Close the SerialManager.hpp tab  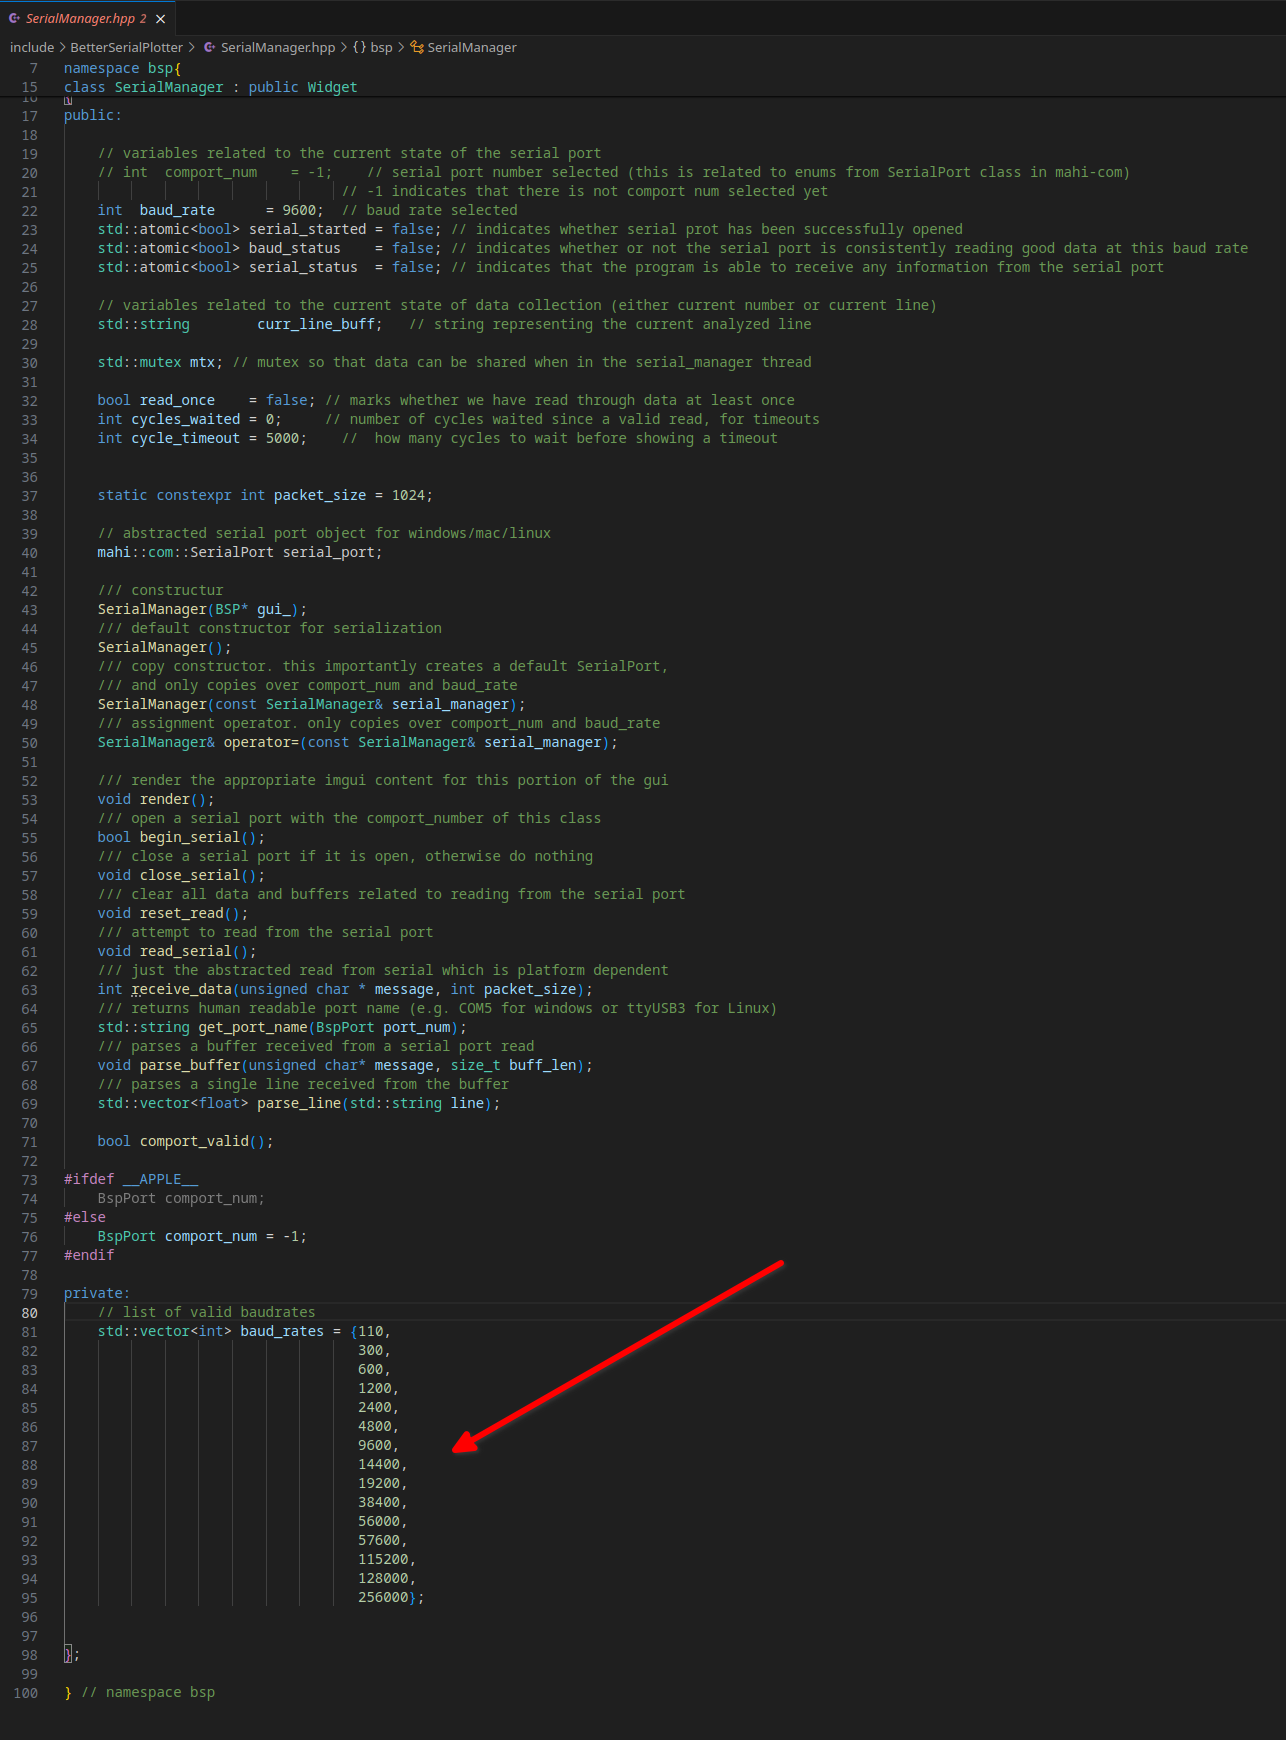(160, 19)
